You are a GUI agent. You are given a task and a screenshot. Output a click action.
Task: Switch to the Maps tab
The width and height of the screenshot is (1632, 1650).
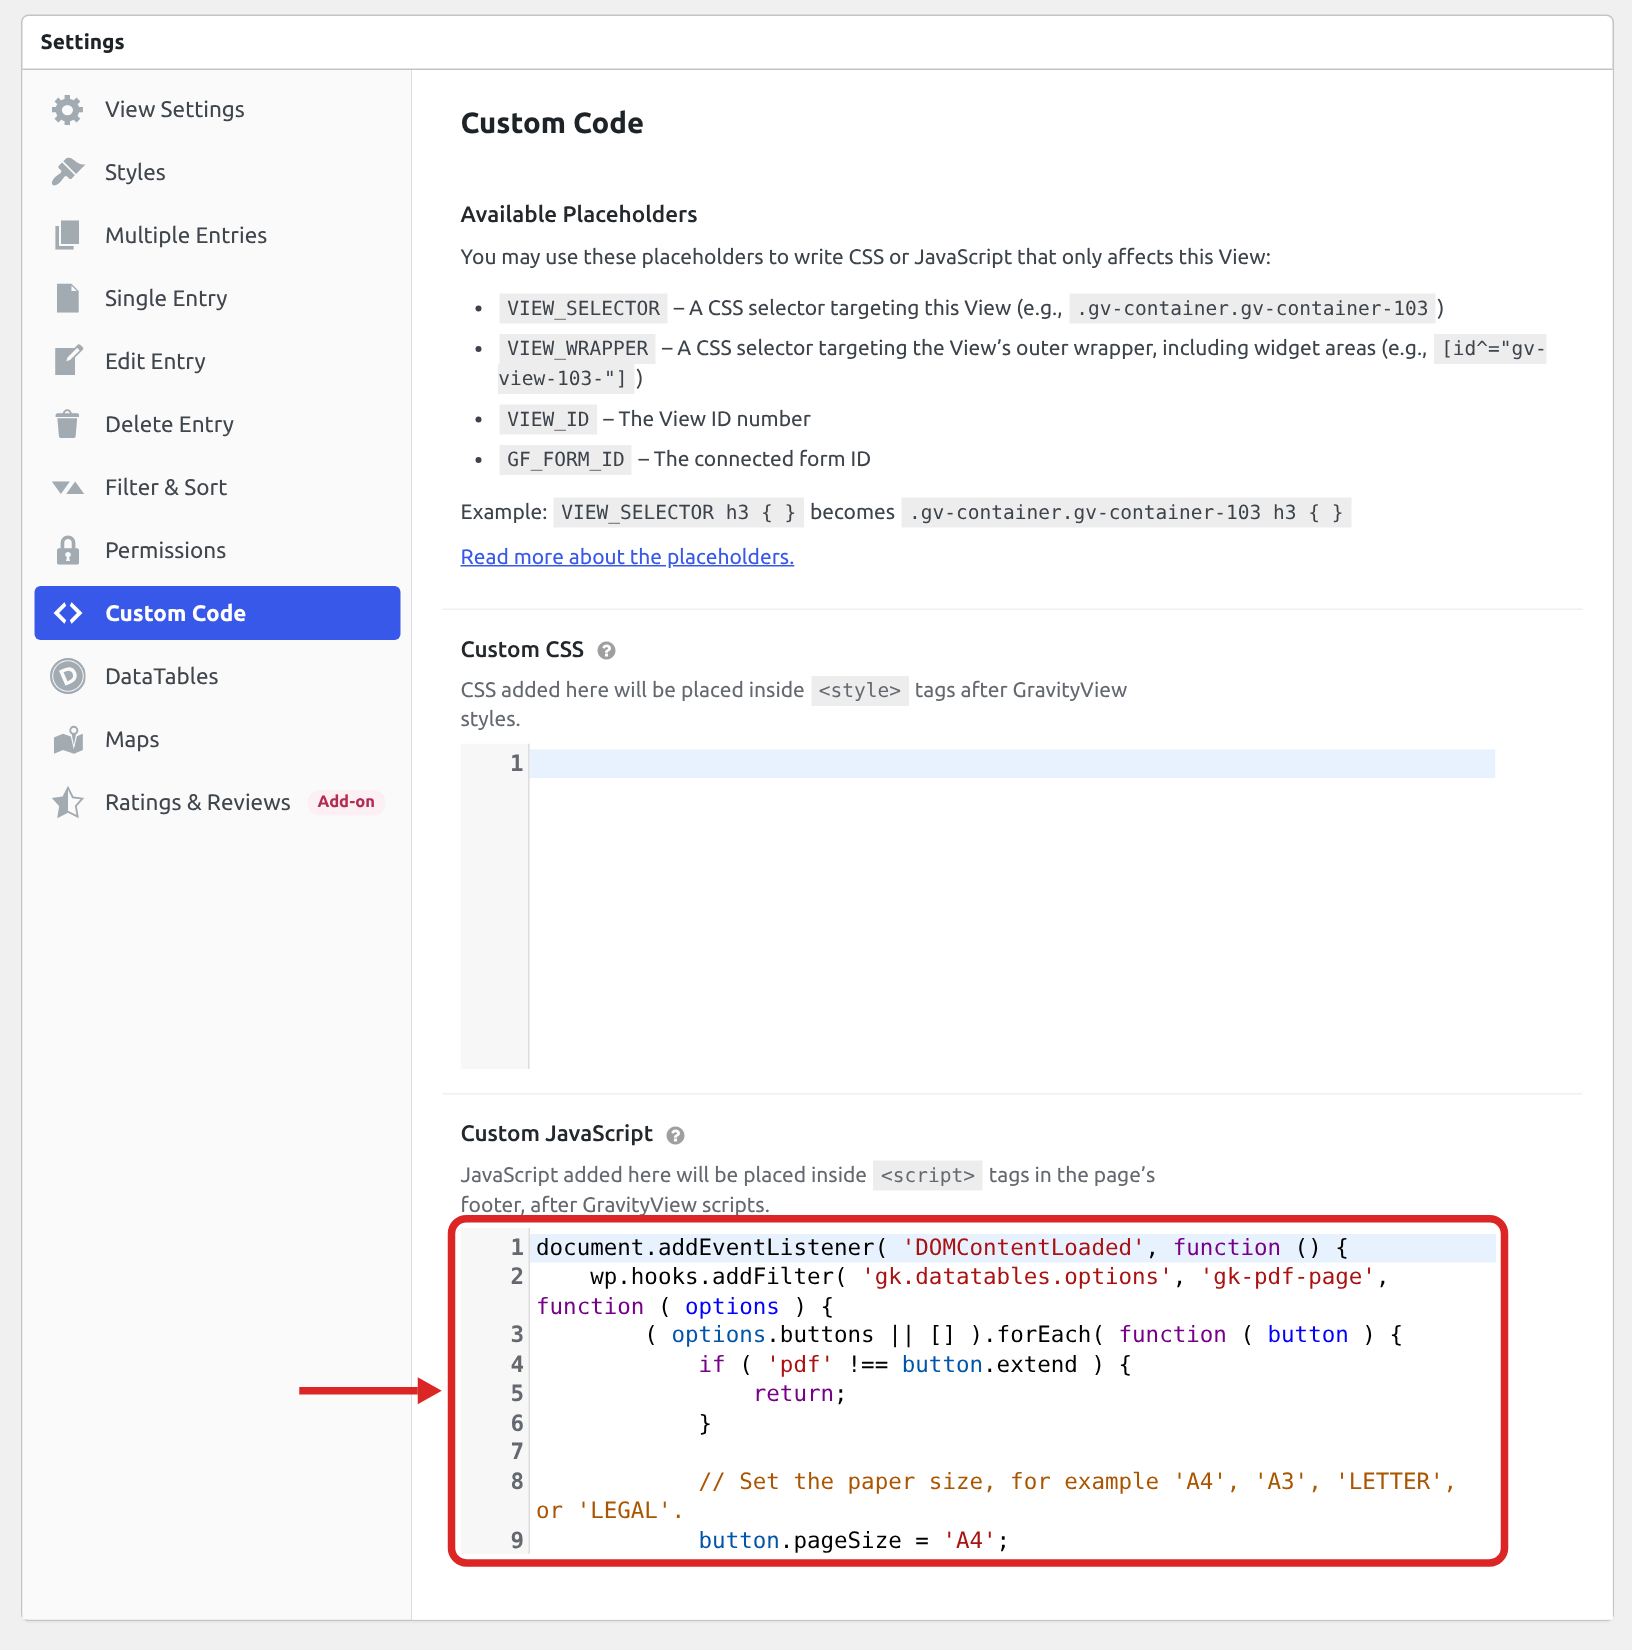[x=217, y=739]
